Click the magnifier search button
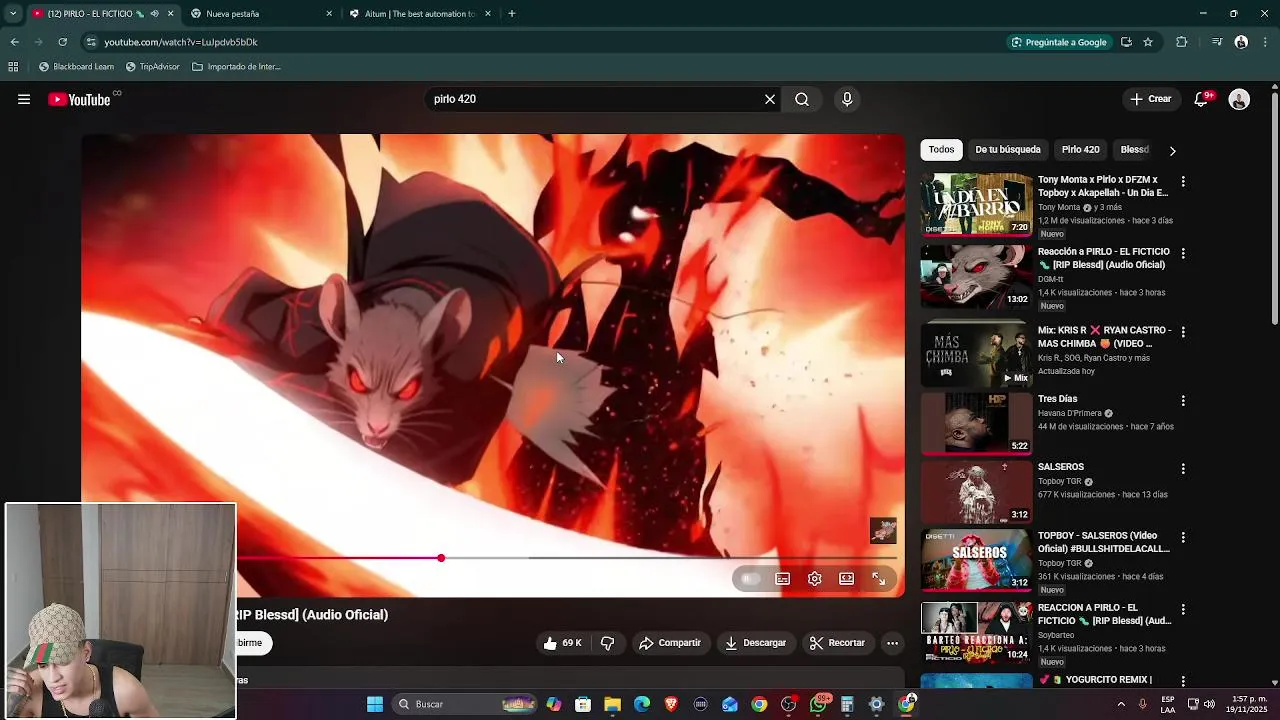The height and width of the screenshot is (720, 1280). pos(802,99)
